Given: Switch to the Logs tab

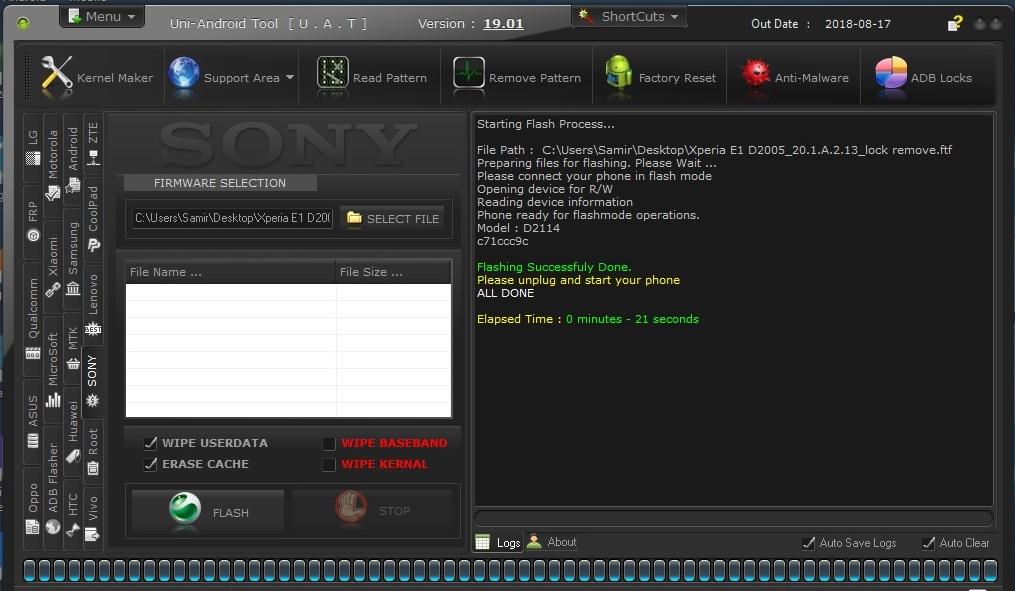Looking at the screenshot, I should pos(498,542).
